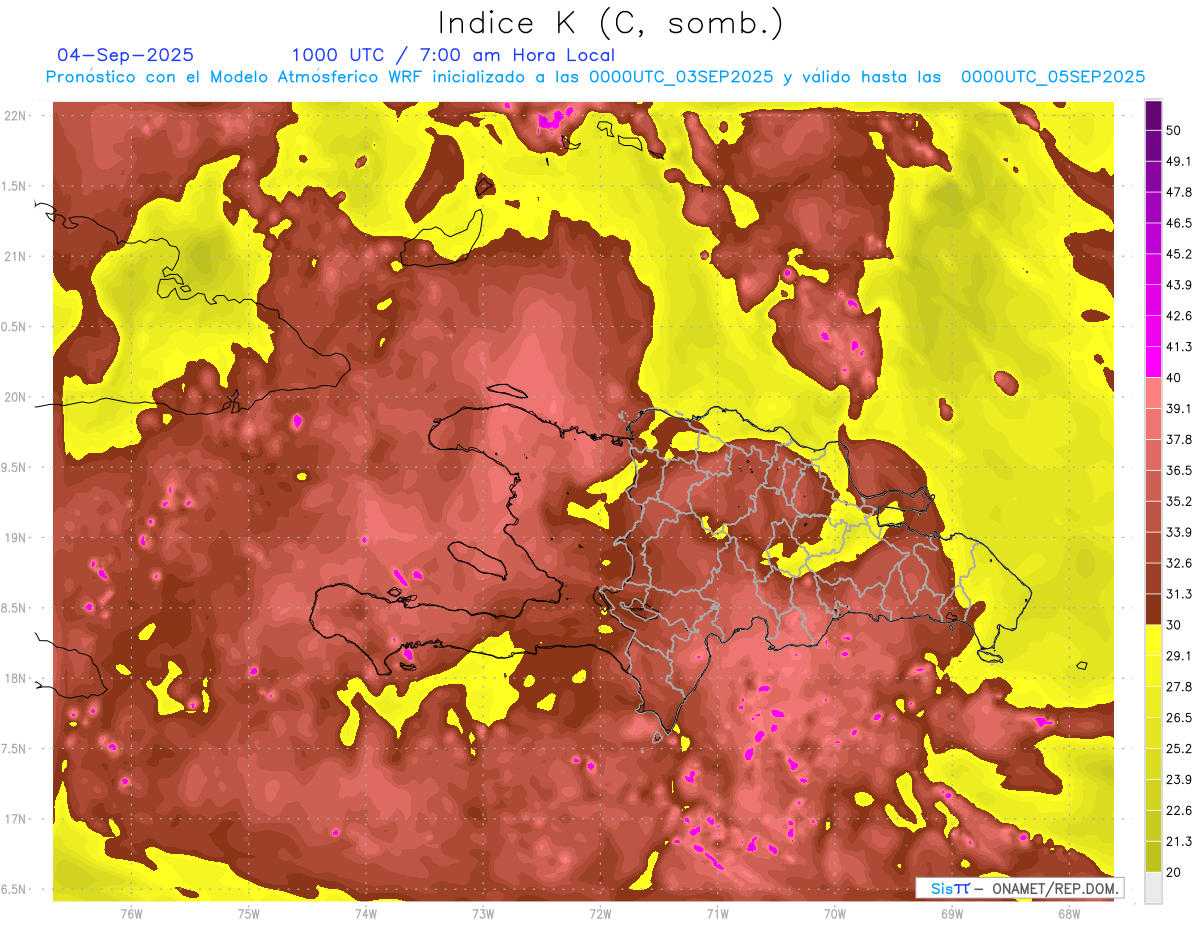Click latitude axis label '20N'

point(15,397)
